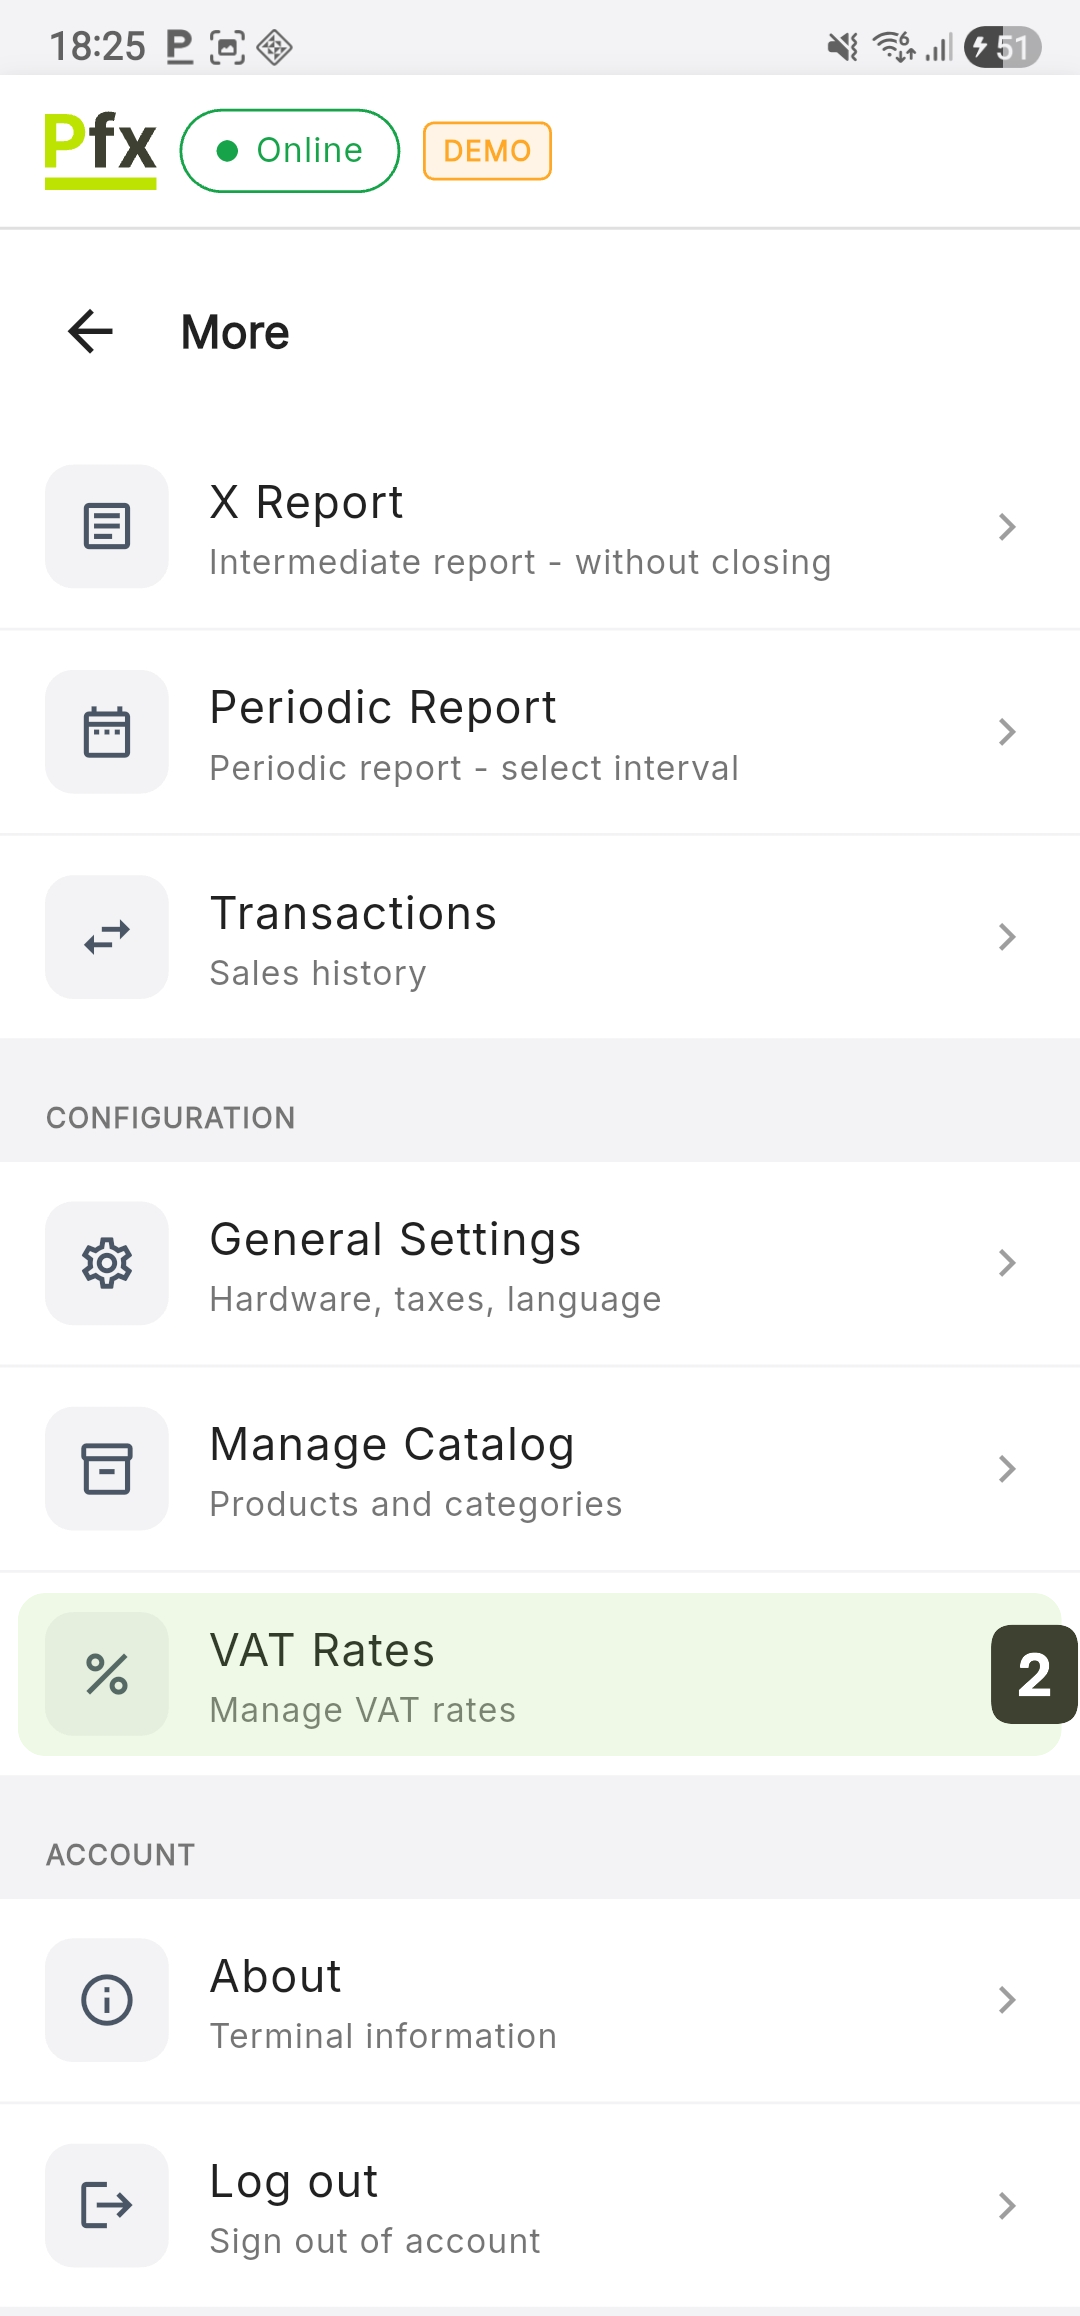The height and width of the screenshot is (2316, 1080).
Task: Tap the back arrow beside More
Action: click(x=91, y=332)
